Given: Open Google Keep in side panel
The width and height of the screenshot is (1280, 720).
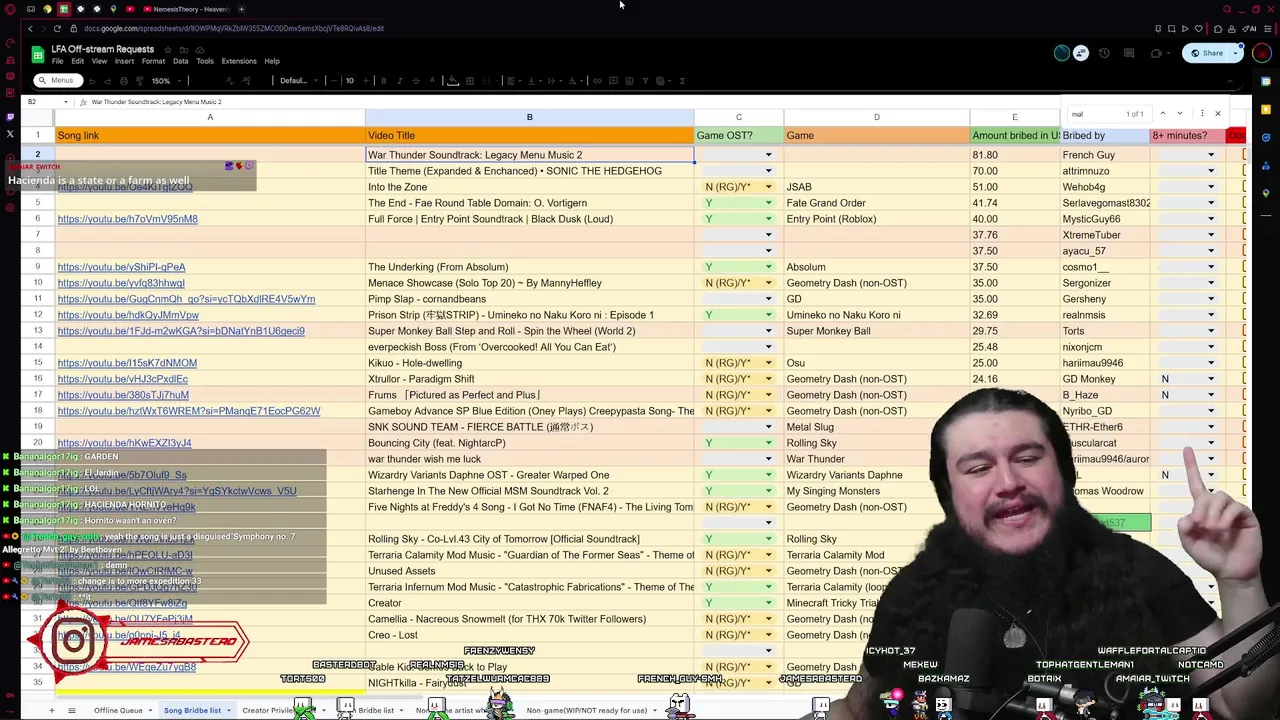Looking at the screenshot, I should [x=1266, y=110].
